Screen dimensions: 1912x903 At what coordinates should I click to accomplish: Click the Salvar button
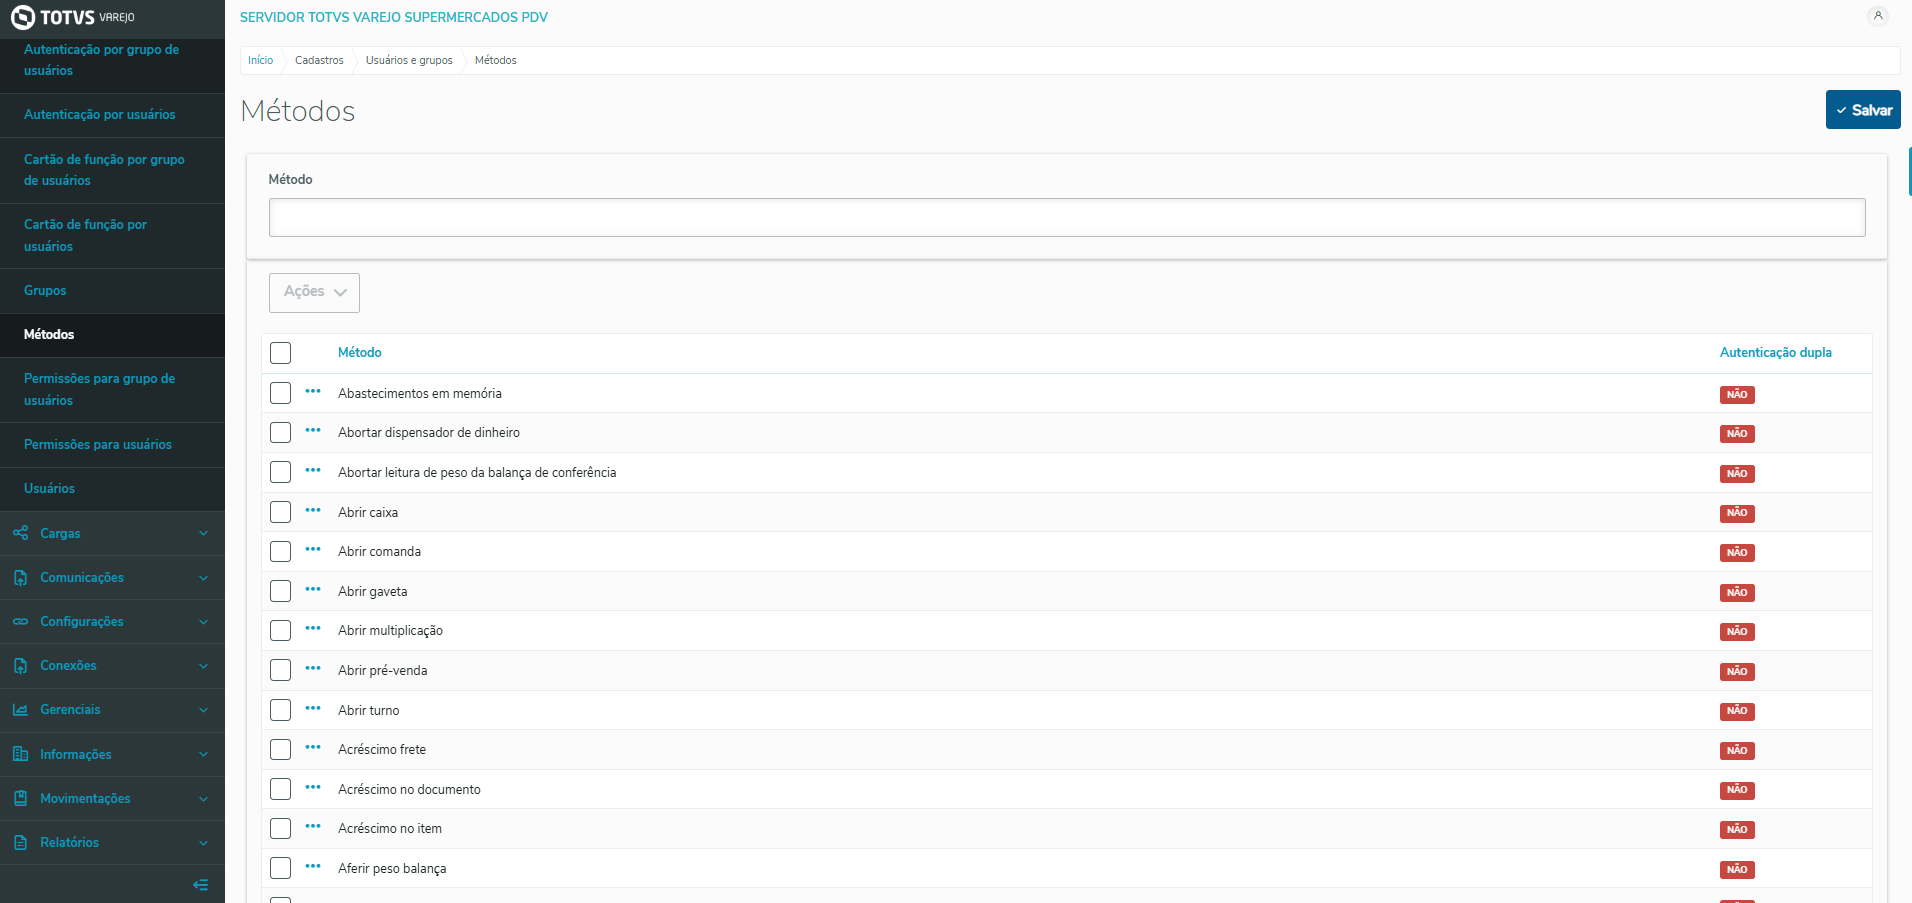tap(1863, 110)
